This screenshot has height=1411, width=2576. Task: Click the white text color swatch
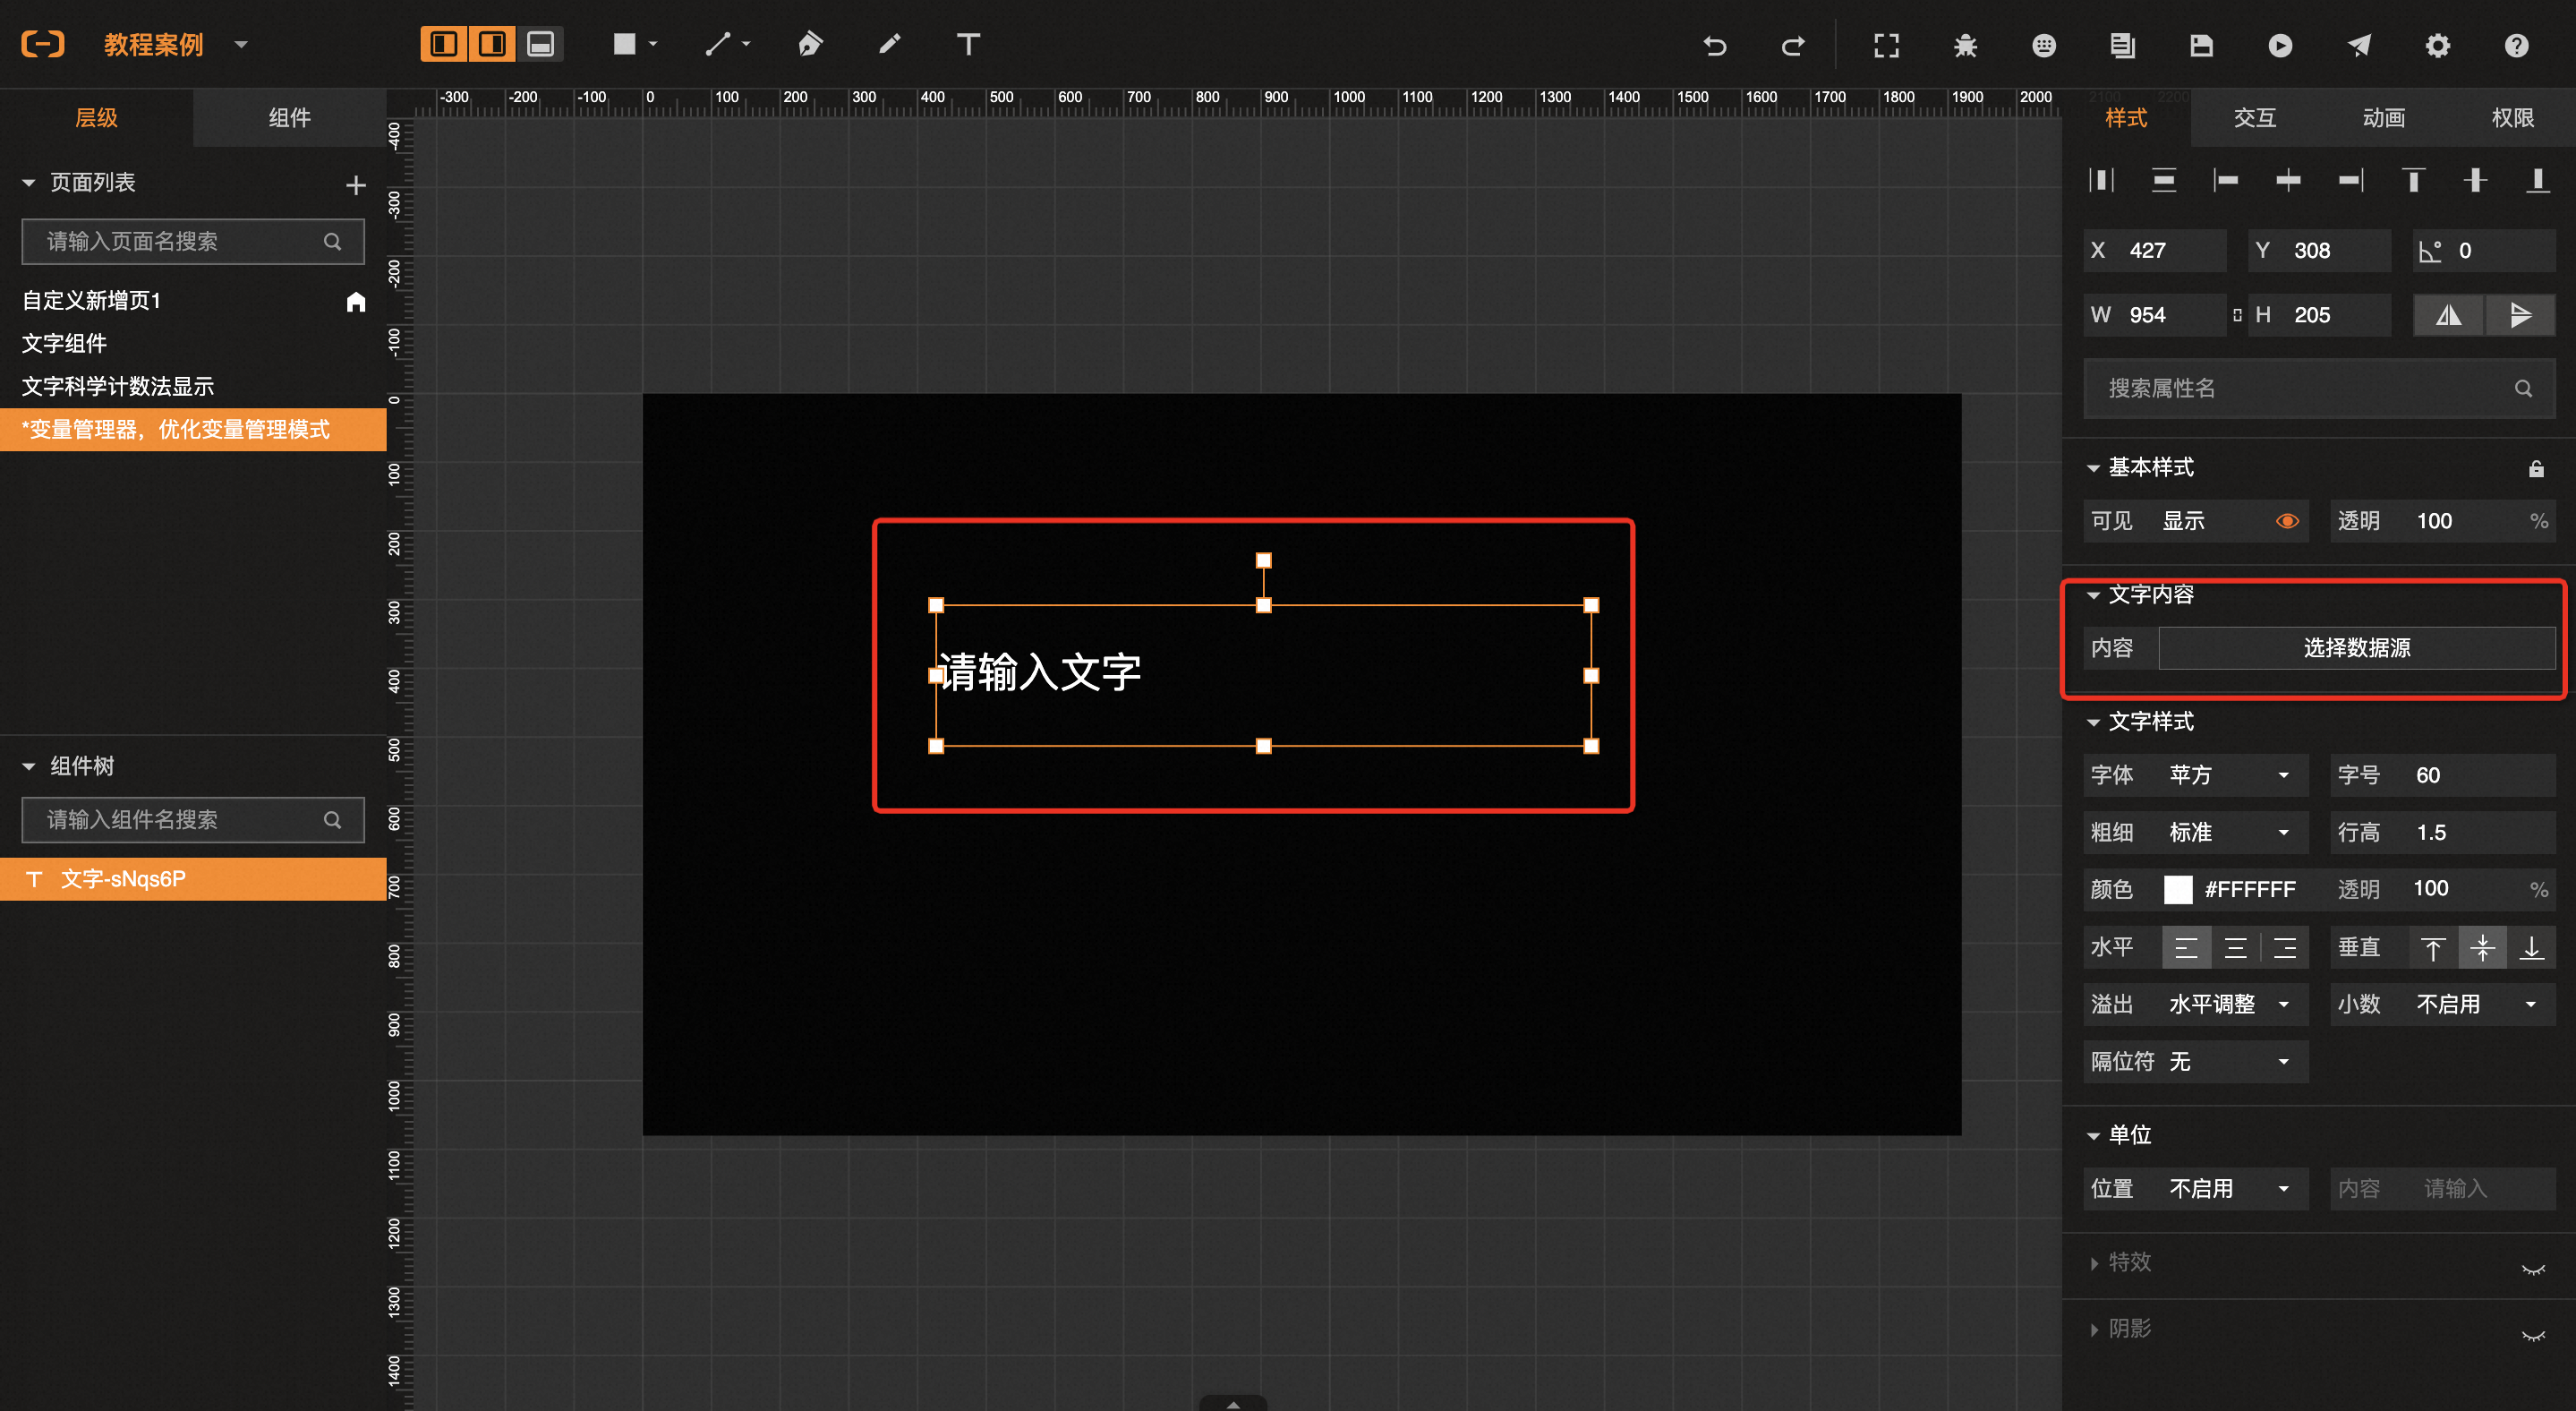(2177, 889)
